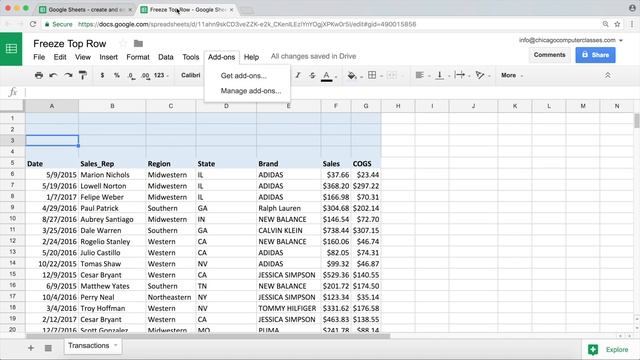Undo the last action
This screenshot has width=640, height=360.
(x=53, y=75)
